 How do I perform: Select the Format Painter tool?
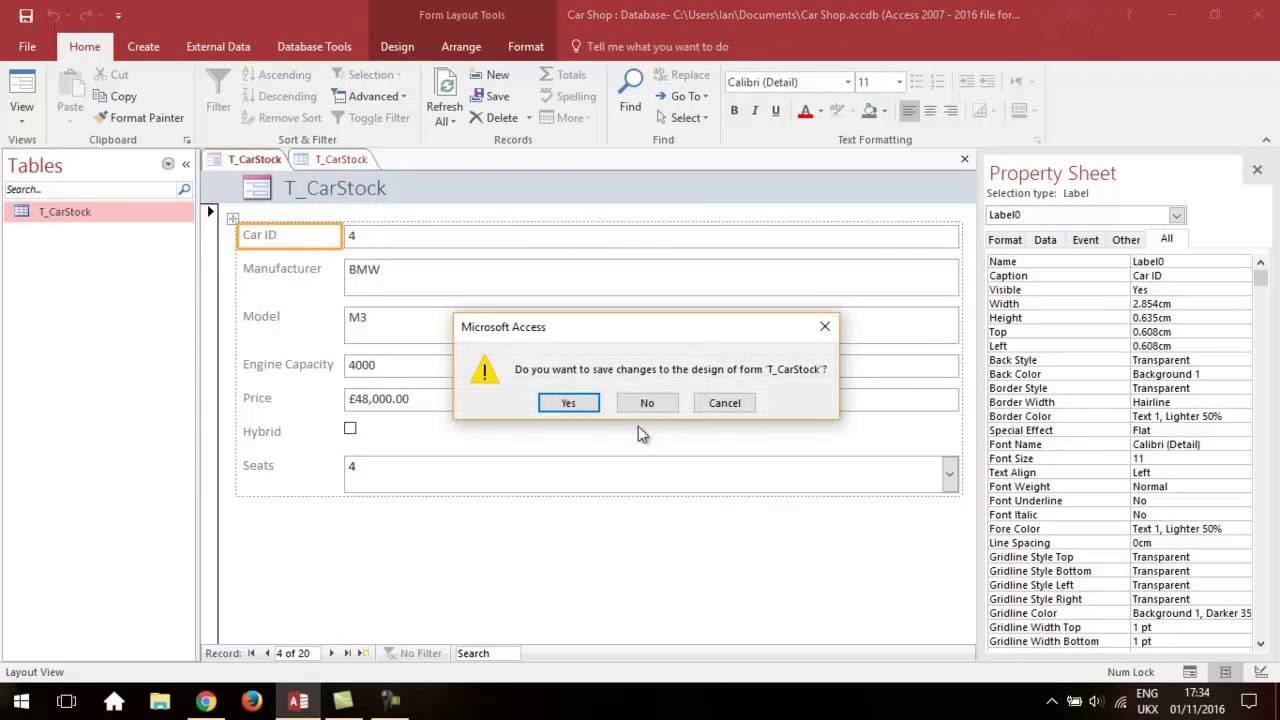(139, 117)
